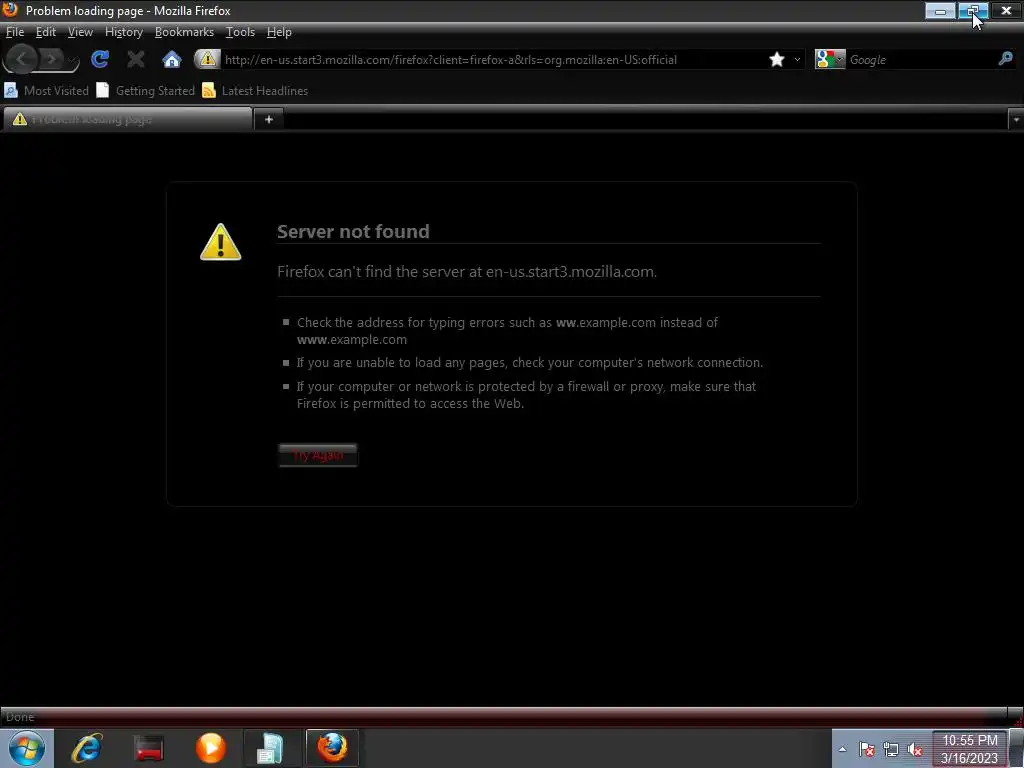The height and width of the screenshot is (768, 1024).
Task: Click the Server not found heading
Action: [x=353, y=231]
